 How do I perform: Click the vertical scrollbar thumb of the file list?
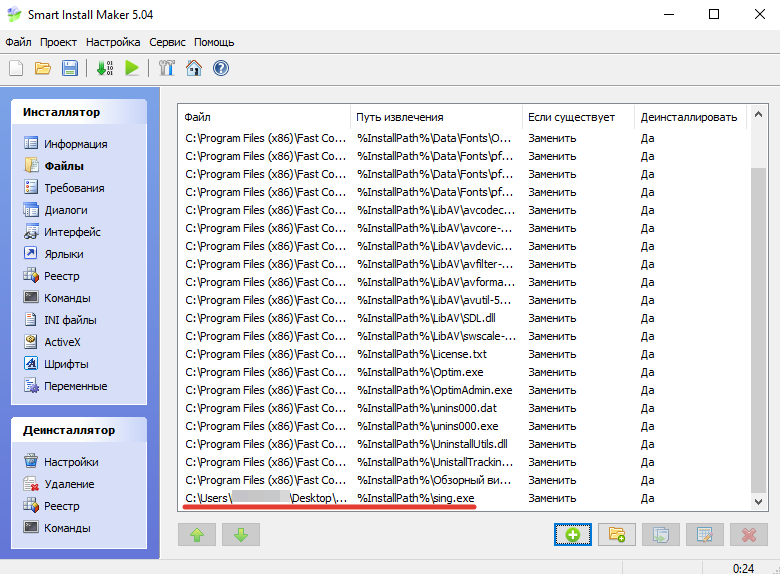coord(758,330)
